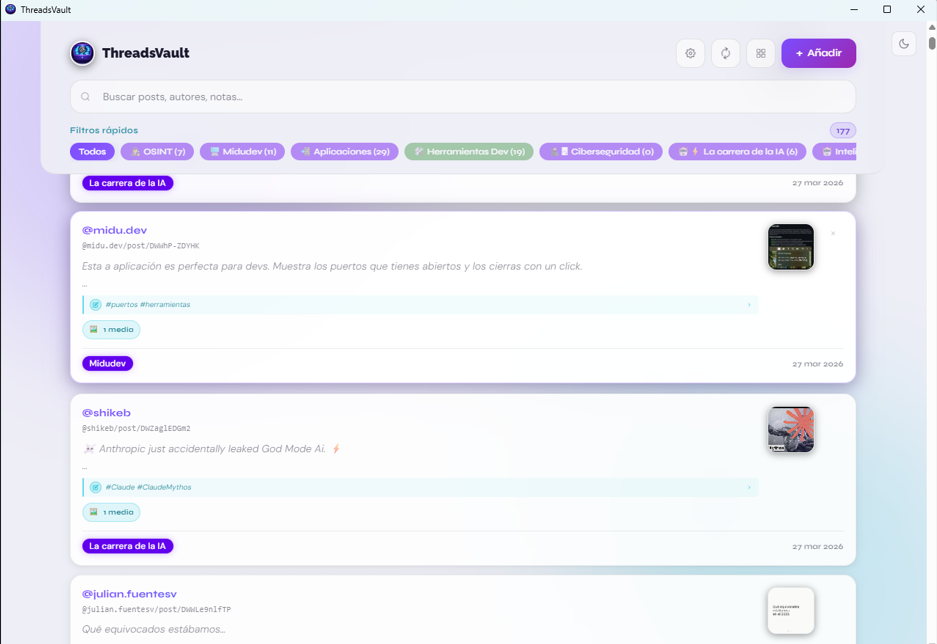Click the @julian.fuentesv/post/DWWLe9nlfTP path
Image resolution: width=937 pixels, height=644 pixels.
point(157,609)
